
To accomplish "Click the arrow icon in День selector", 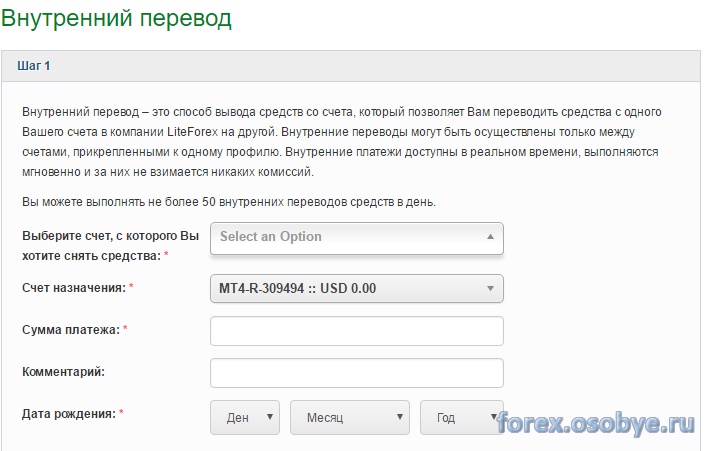I will click(x=269, y=417).
